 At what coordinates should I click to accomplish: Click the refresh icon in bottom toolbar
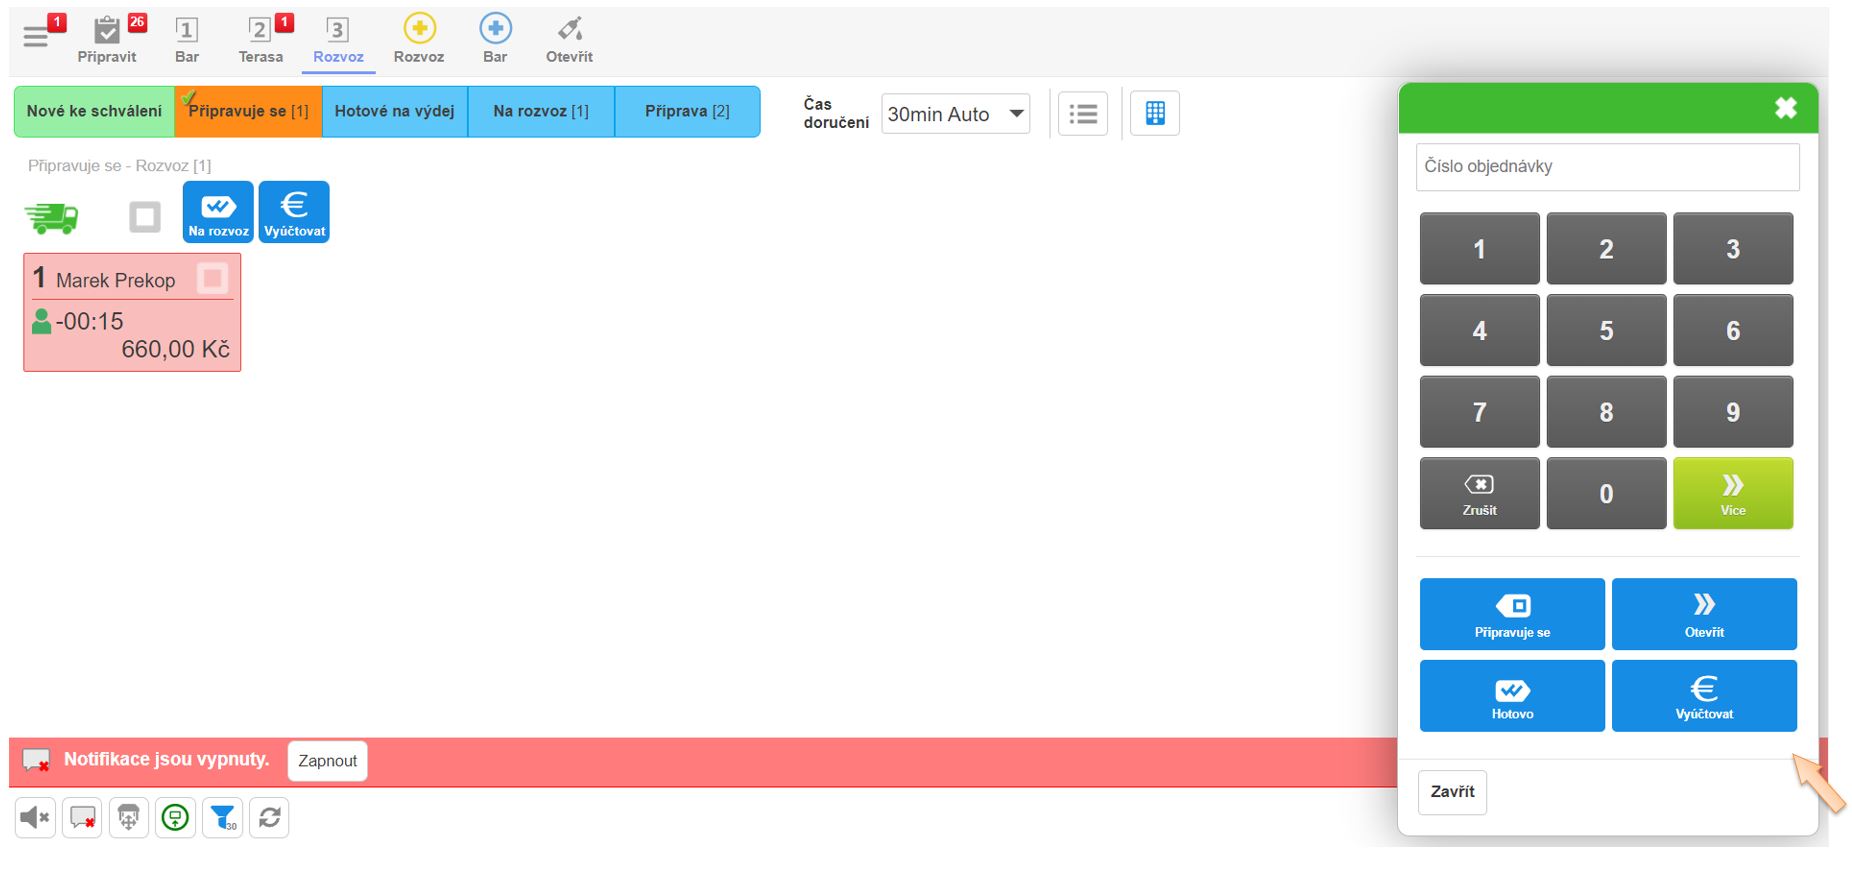pyautogui.click(x=269, y=818)
